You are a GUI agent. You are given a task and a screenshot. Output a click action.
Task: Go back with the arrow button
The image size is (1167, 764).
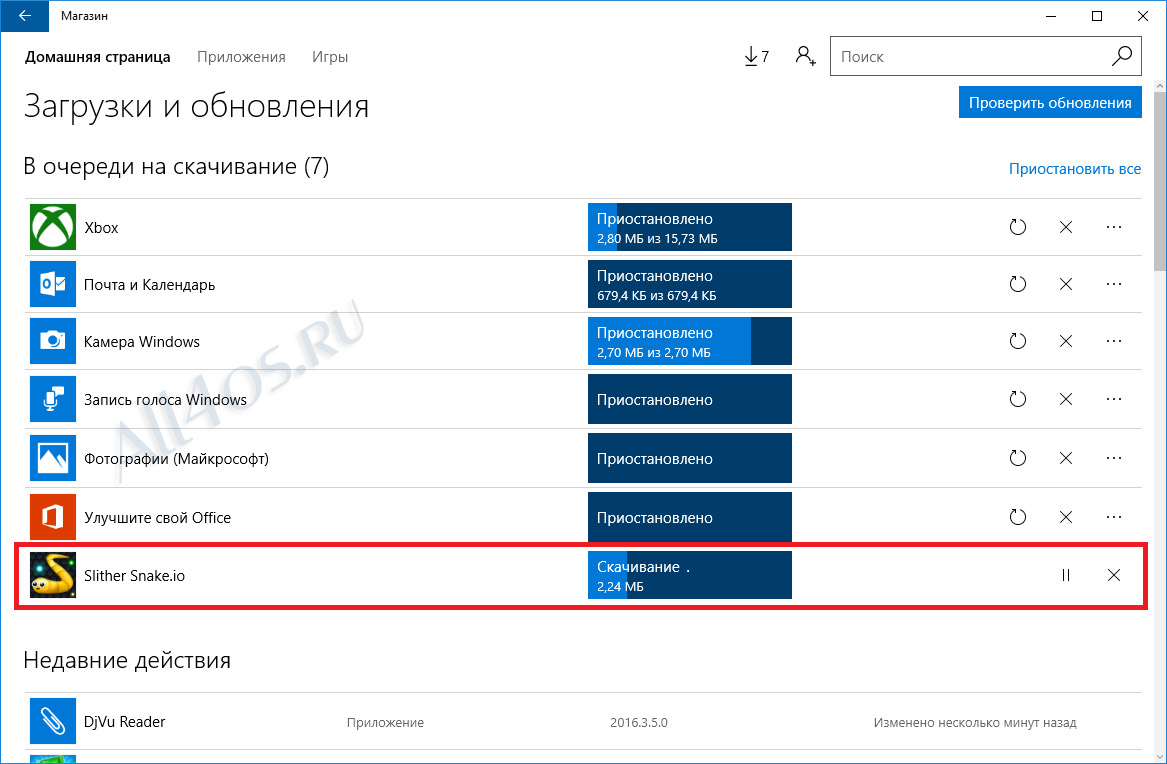(x=25, y=16)
